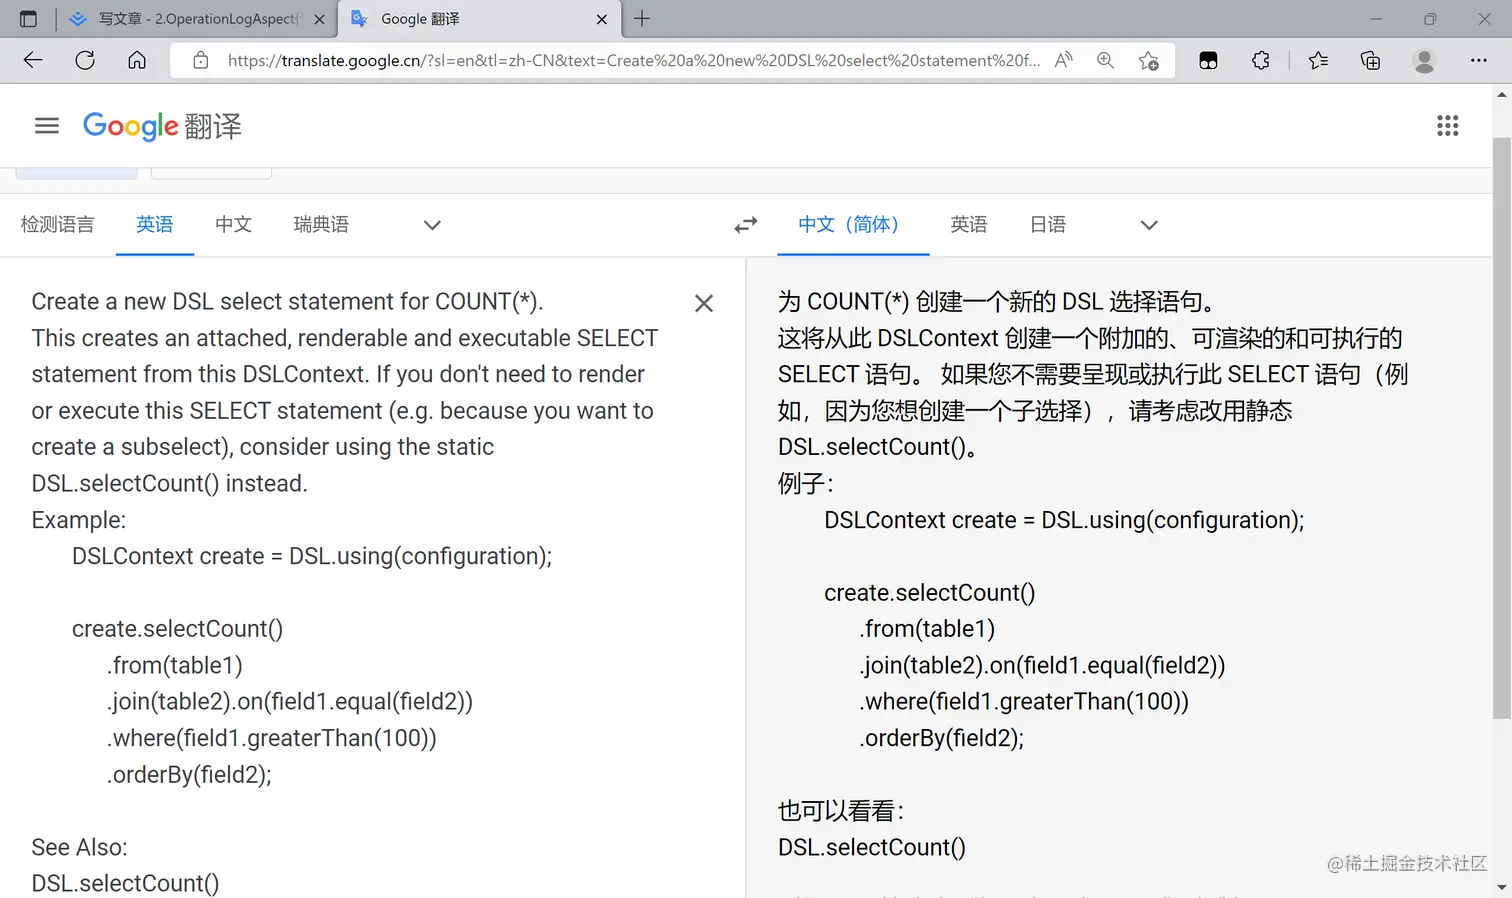Select 中文 as source language

[234, 225]
